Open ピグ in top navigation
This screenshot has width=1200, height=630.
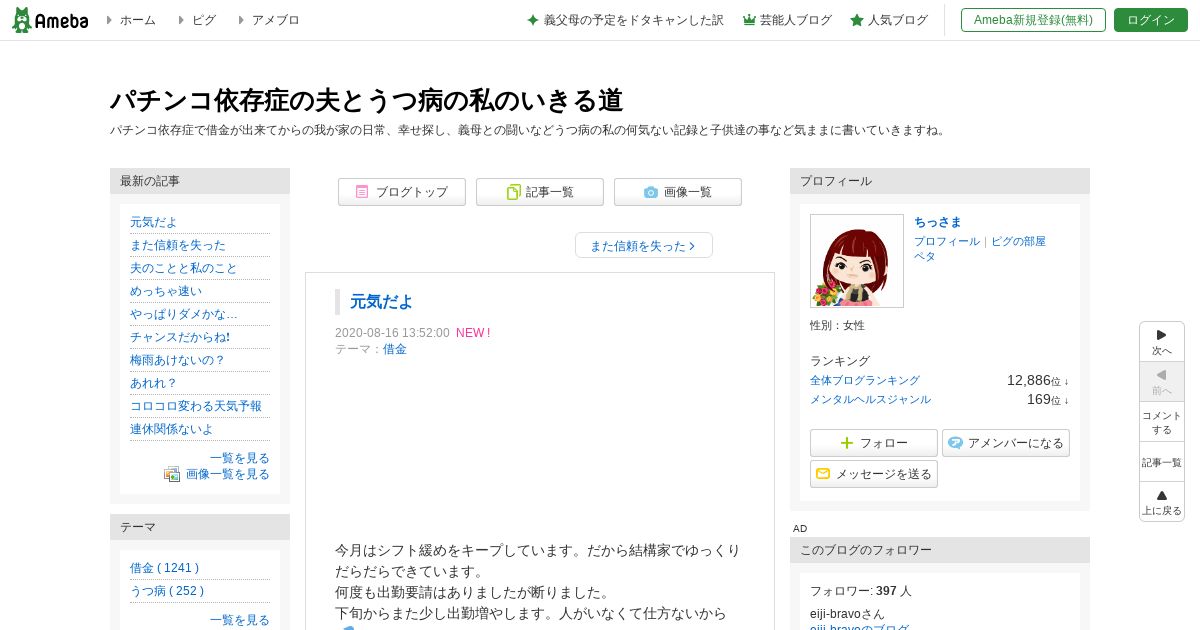(204, 20)
